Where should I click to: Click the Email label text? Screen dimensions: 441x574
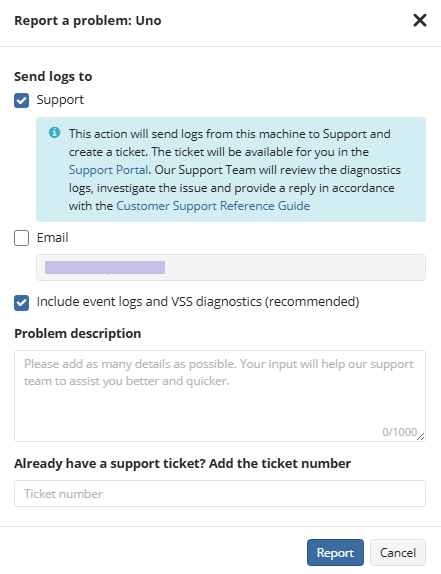coord(52,238)
